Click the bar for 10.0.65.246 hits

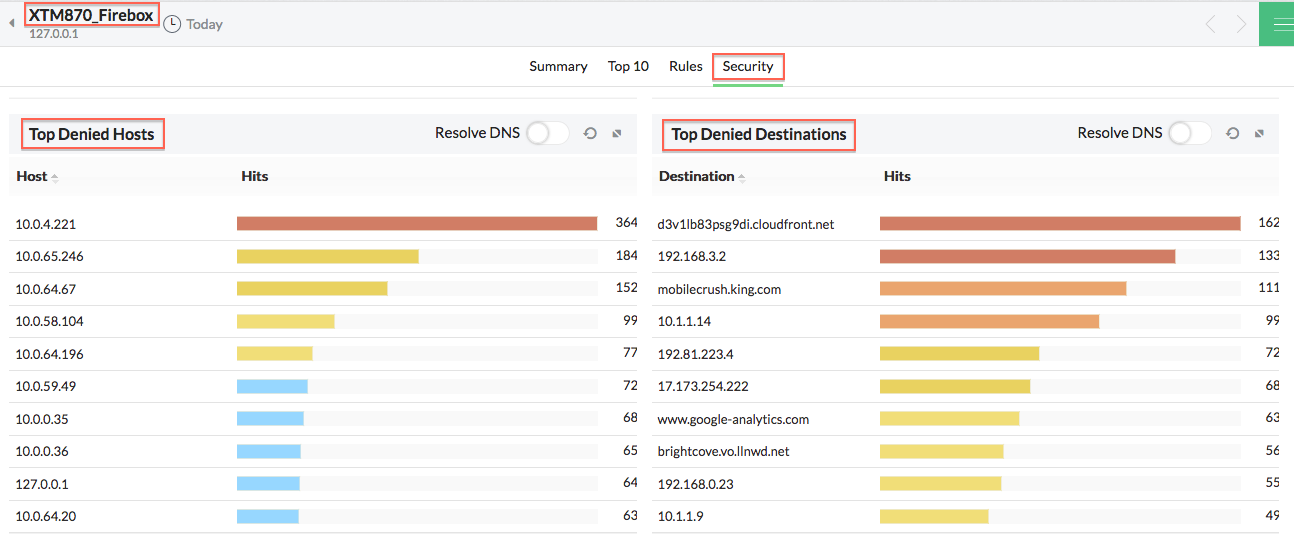point(327,257)
